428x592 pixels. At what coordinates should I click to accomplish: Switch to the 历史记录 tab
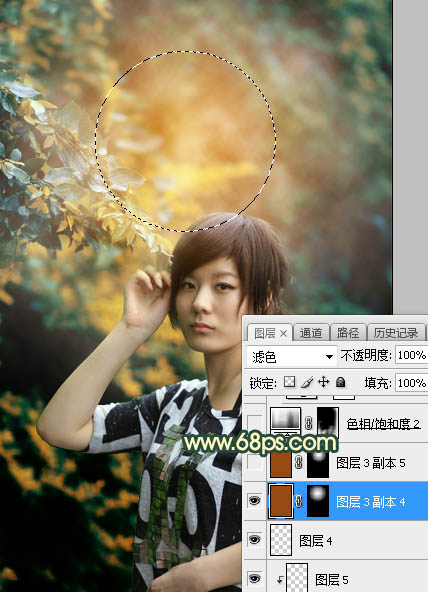pos(396,333)
